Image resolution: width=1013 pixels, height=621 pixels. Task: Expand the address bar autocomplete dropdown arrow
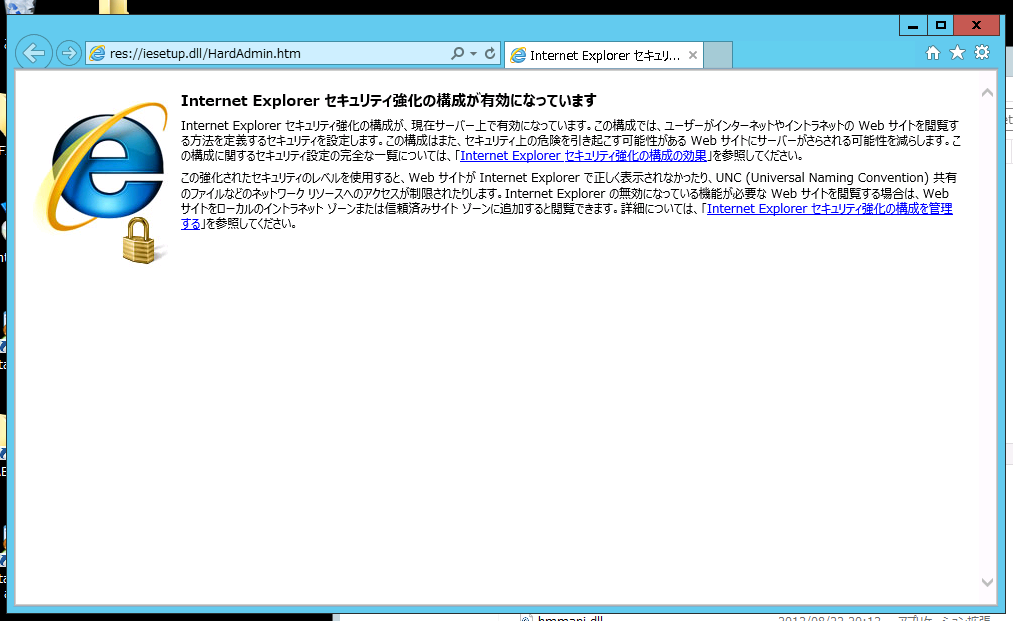474,54
